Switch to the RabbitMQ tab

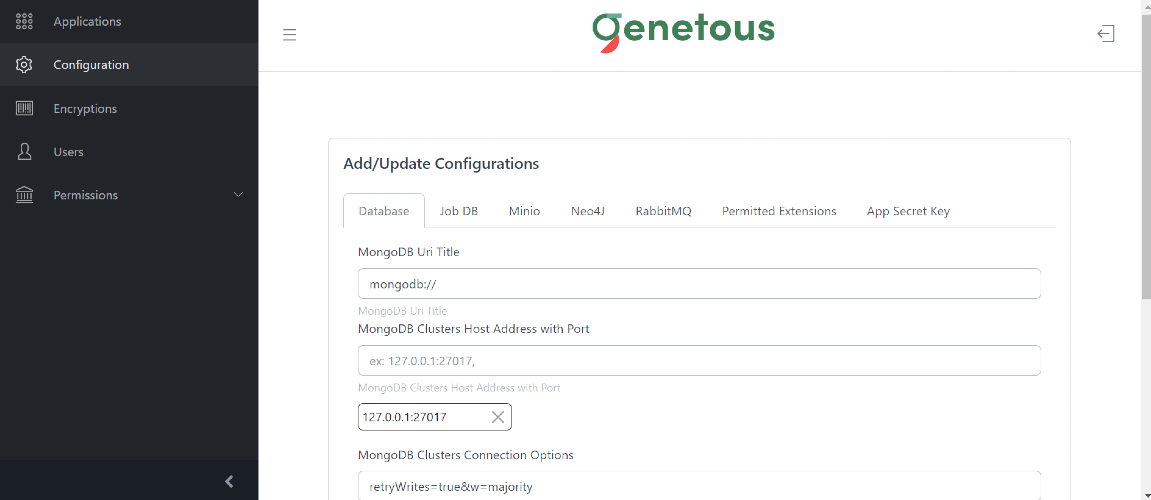click(664, 211)
